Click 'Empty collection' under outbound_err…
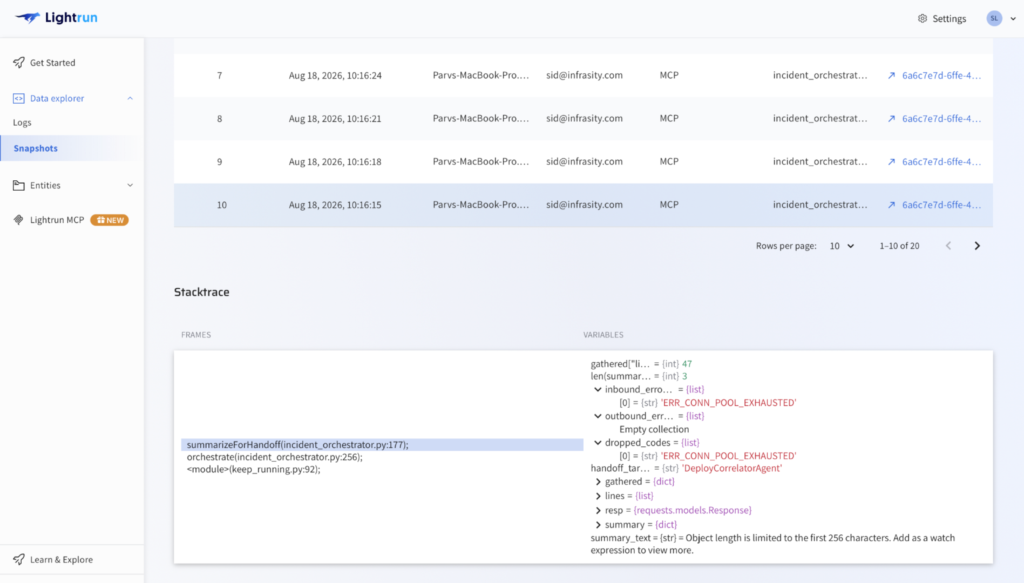The image size is (1024, 583). pyautogui.click(x=654, y=430)
